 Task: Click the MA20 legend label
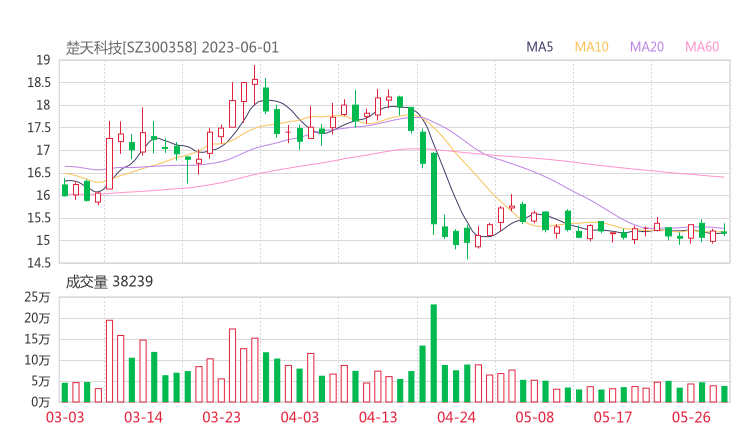[647, 47]
